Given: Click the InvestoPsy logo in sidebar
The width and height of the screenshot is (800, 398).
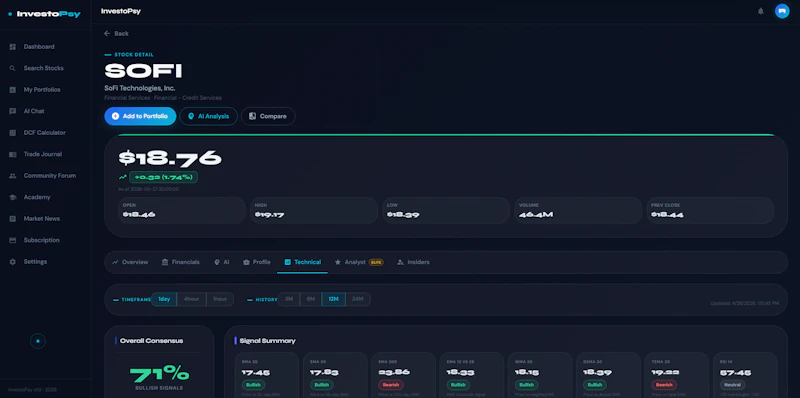Looking at the screenshot, I should point(44,14).
